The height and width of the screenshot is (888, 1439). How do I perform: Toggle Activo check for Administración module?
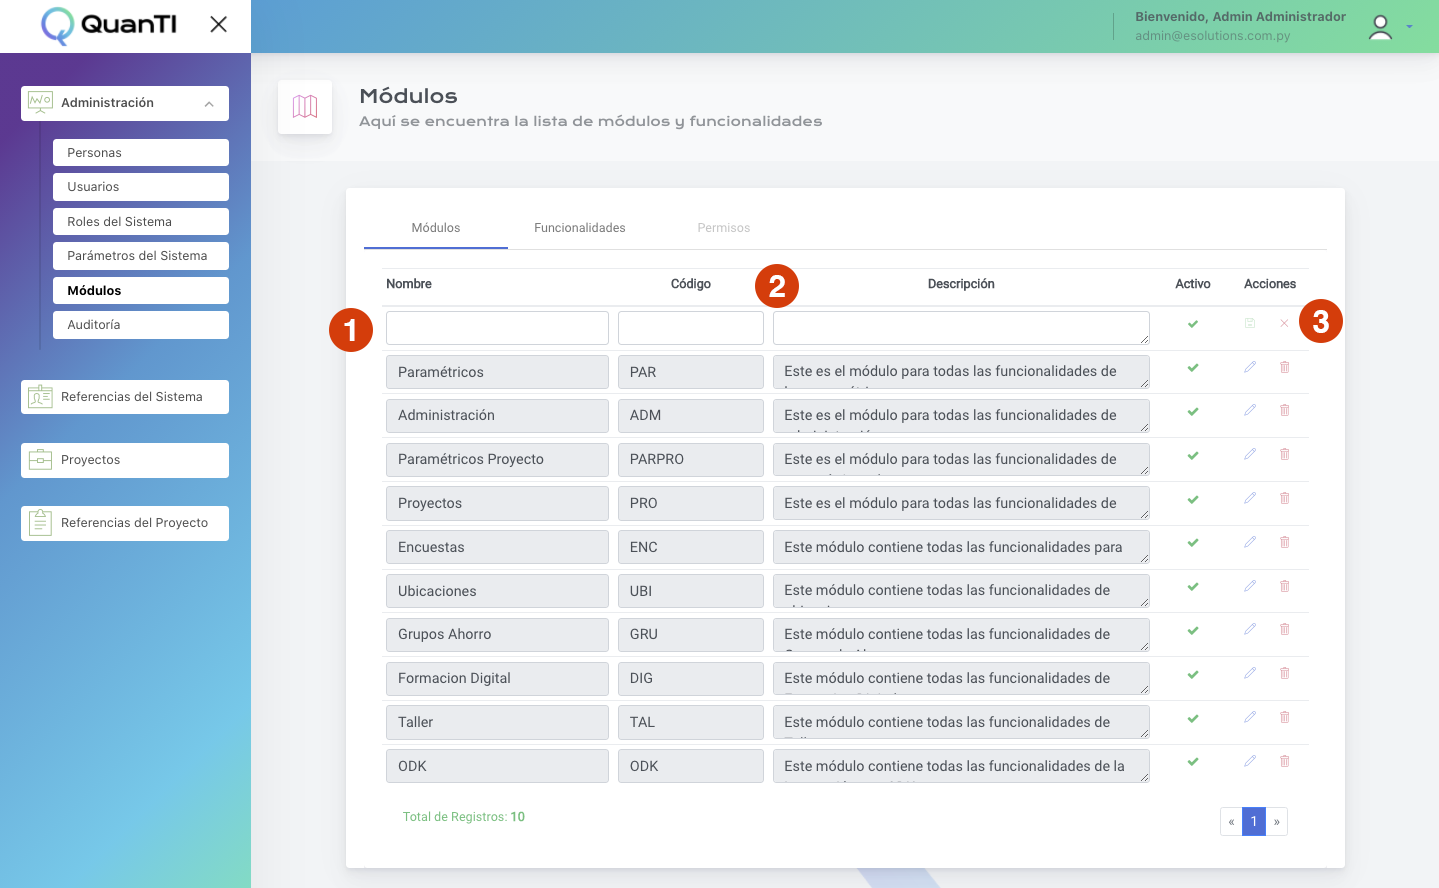click(x=1193, y=412)
